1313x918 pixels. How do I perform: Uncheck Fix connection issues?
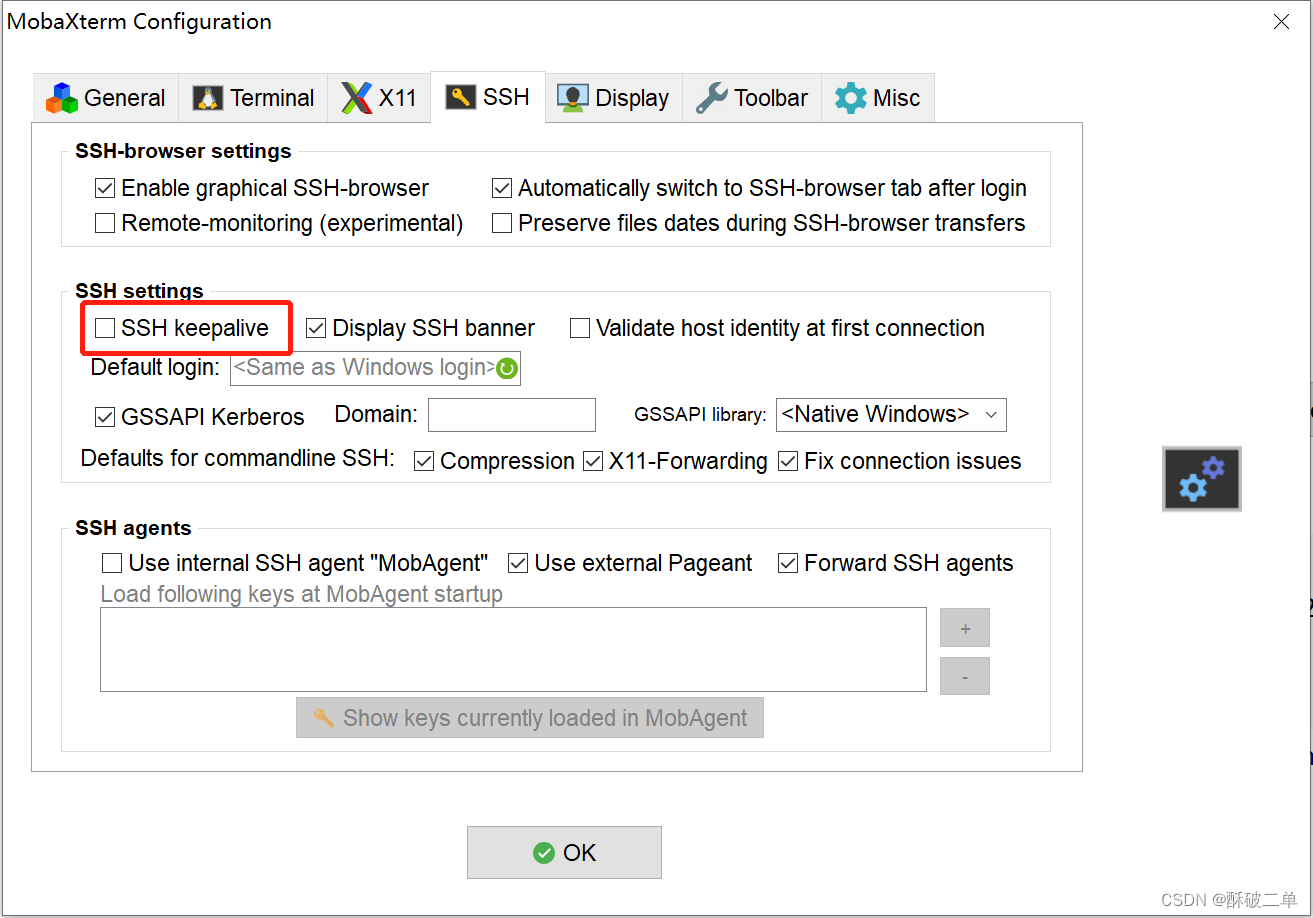pyautogui.click(x=788, y=461)
